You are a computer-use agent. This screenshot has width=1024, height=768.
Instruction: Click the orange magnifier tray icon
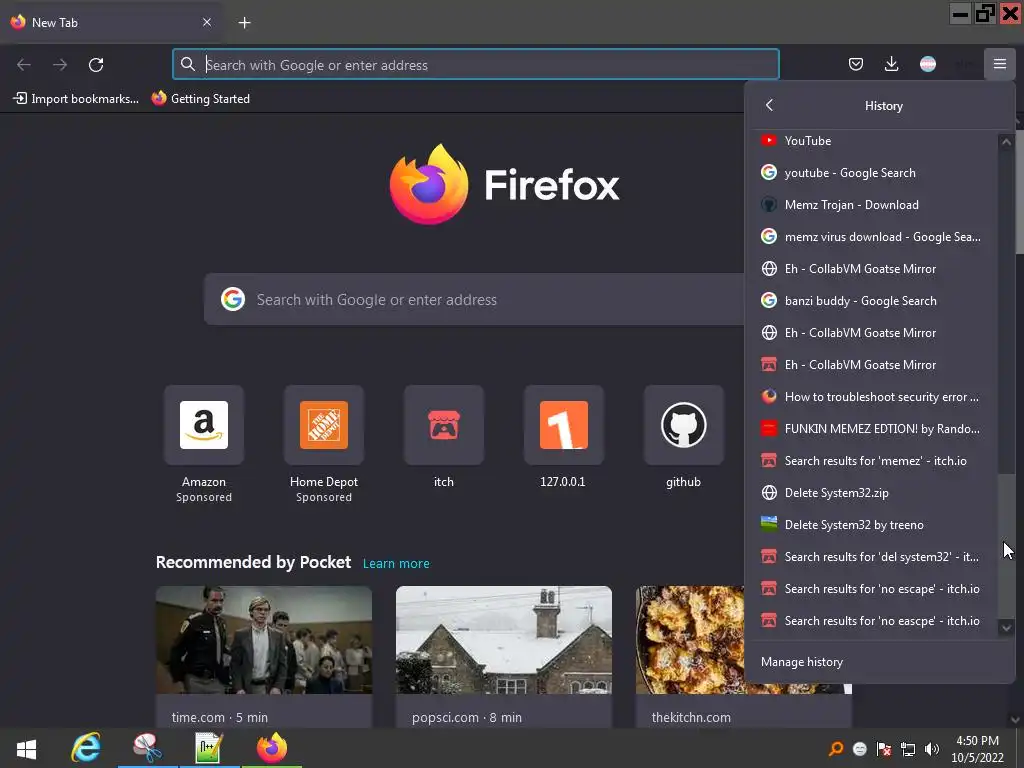(x=835, y=749)
